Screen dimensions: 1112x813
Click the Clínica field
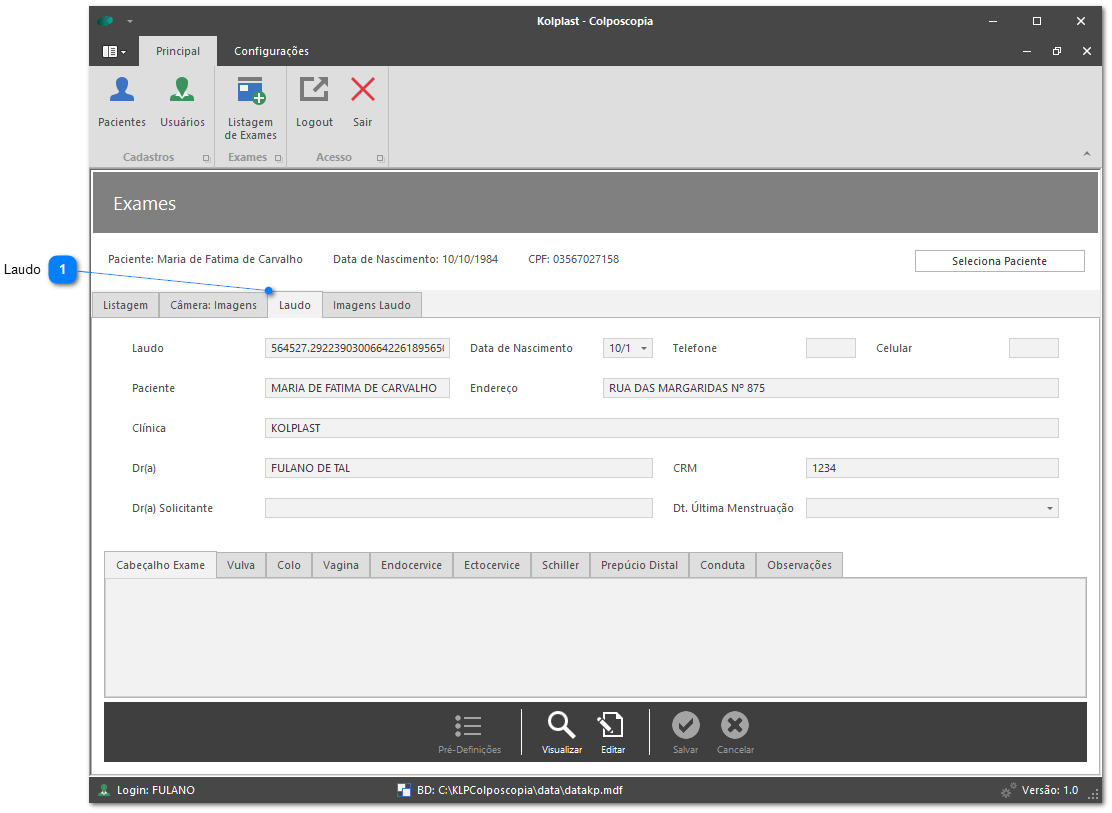coord(662,428)
